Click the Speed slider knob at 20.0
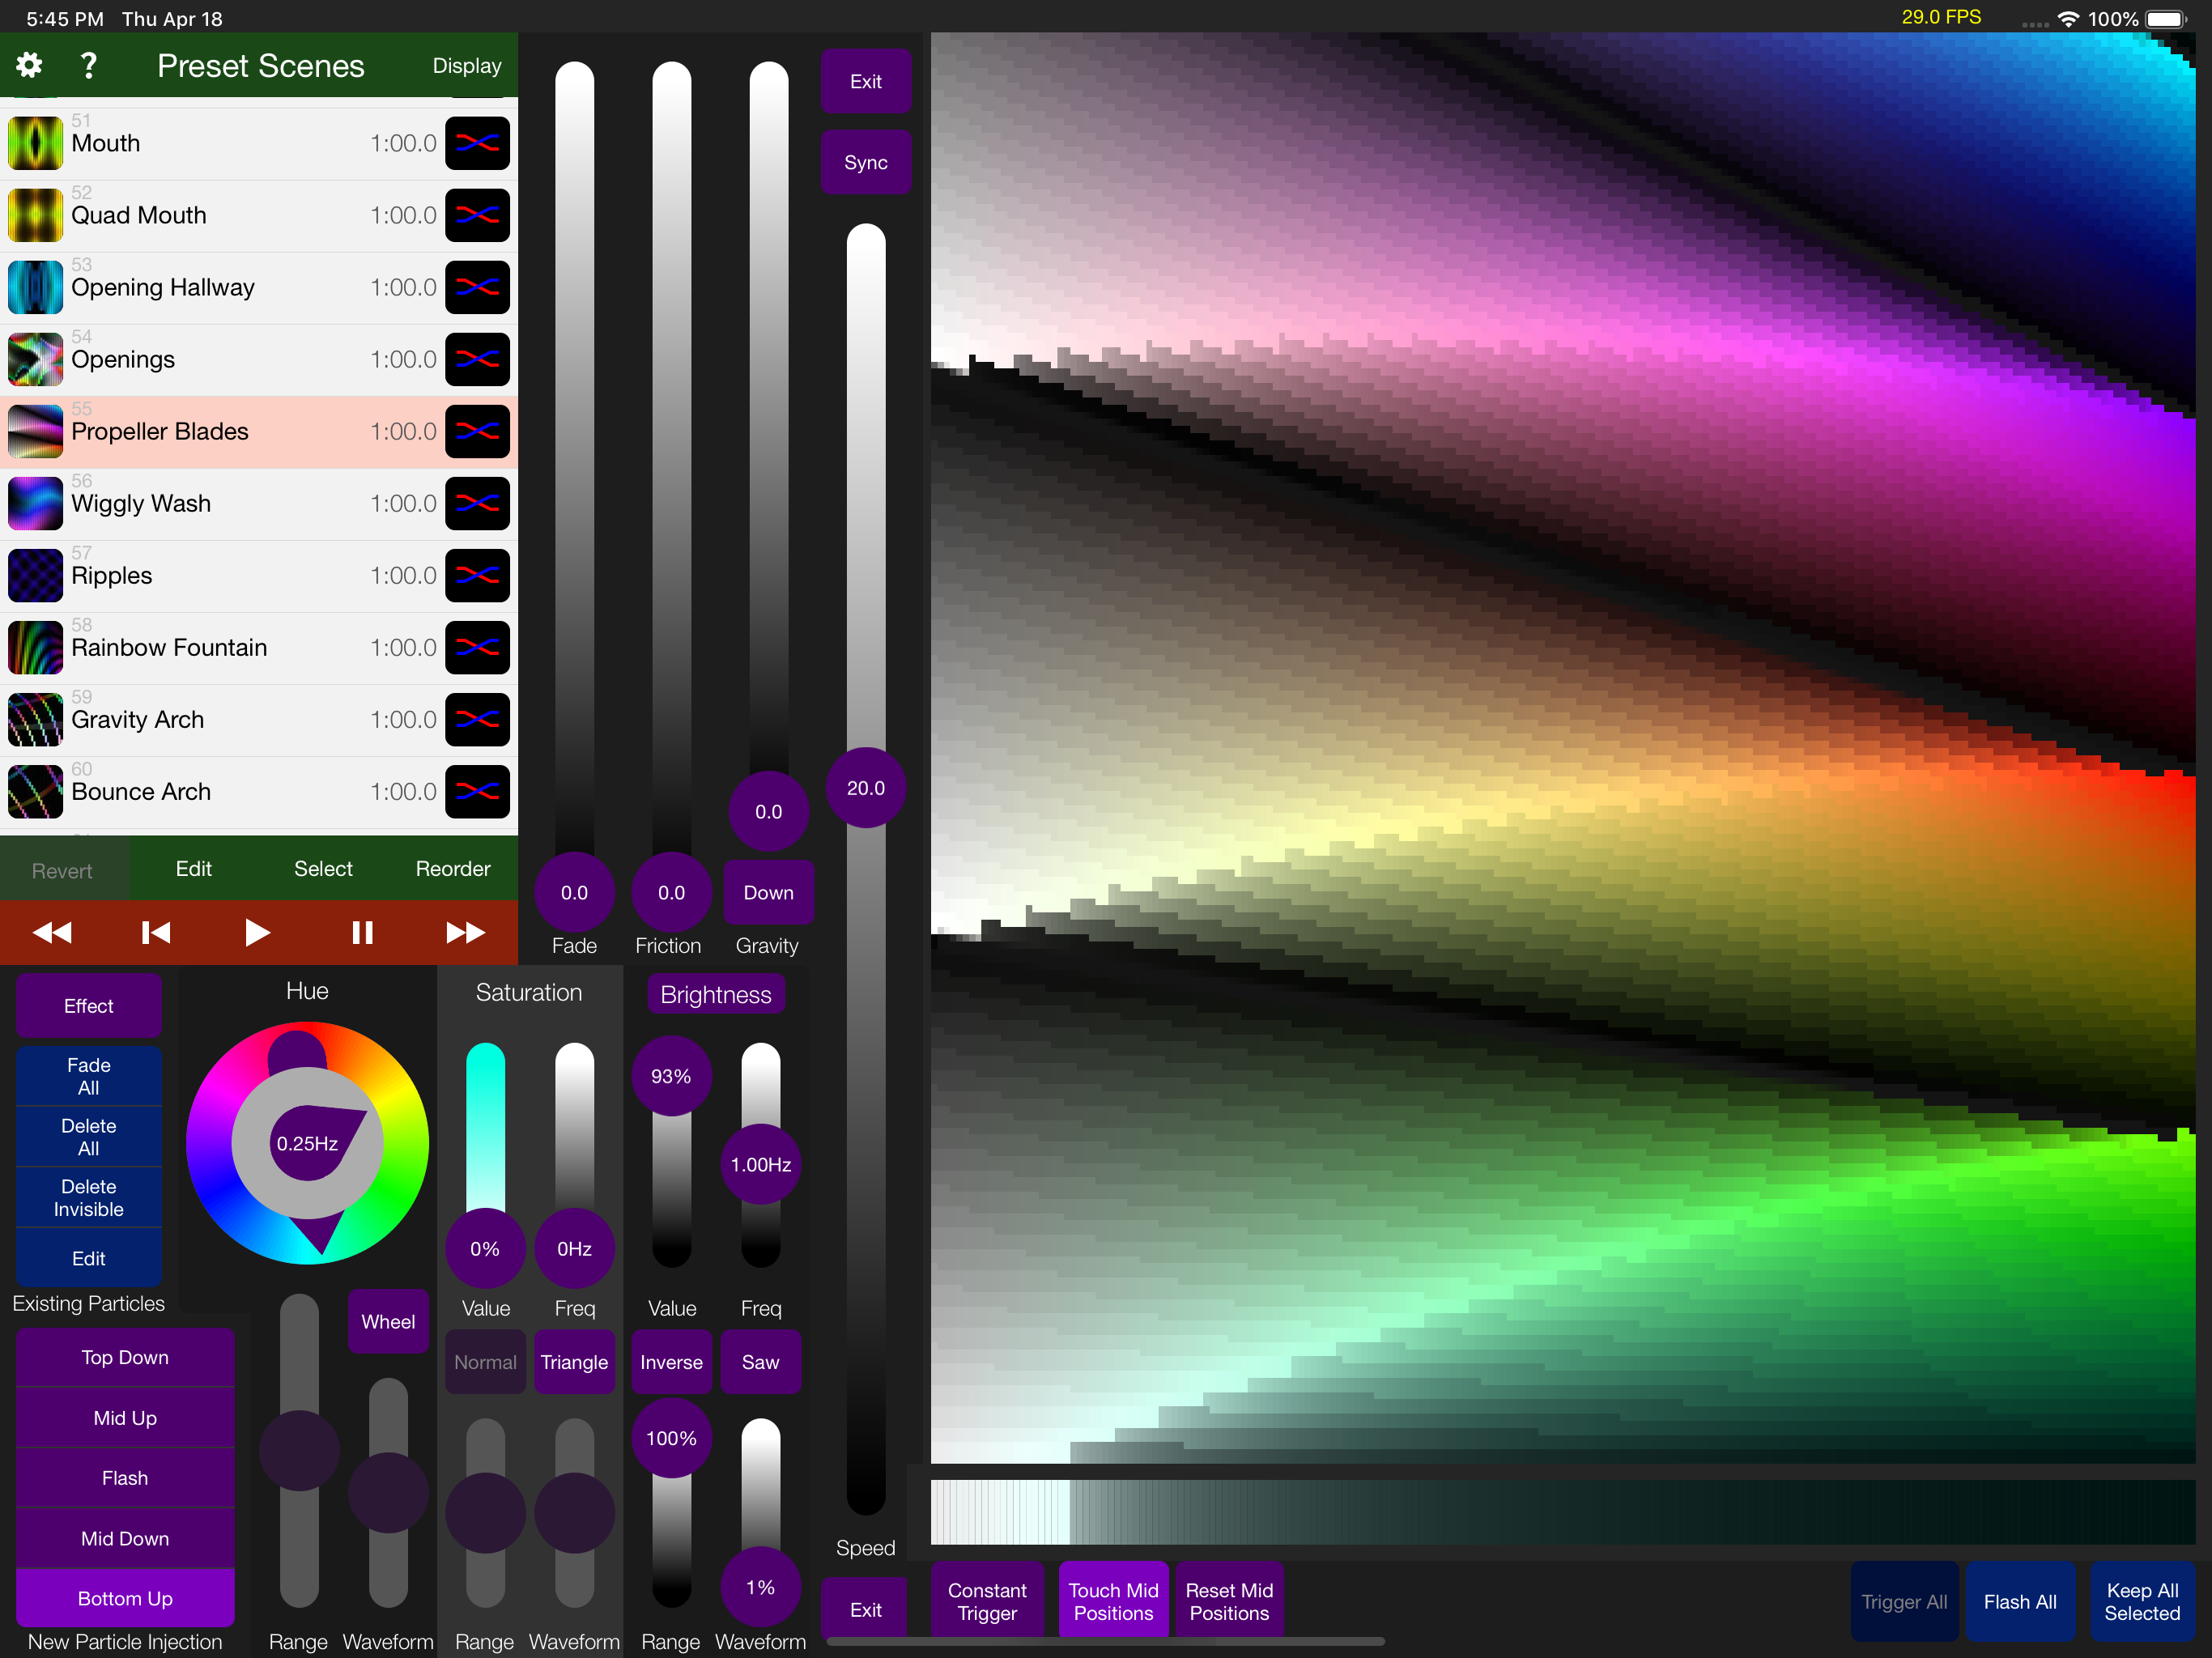This screenshot has width=2212, height=1658. pos(866,788)
